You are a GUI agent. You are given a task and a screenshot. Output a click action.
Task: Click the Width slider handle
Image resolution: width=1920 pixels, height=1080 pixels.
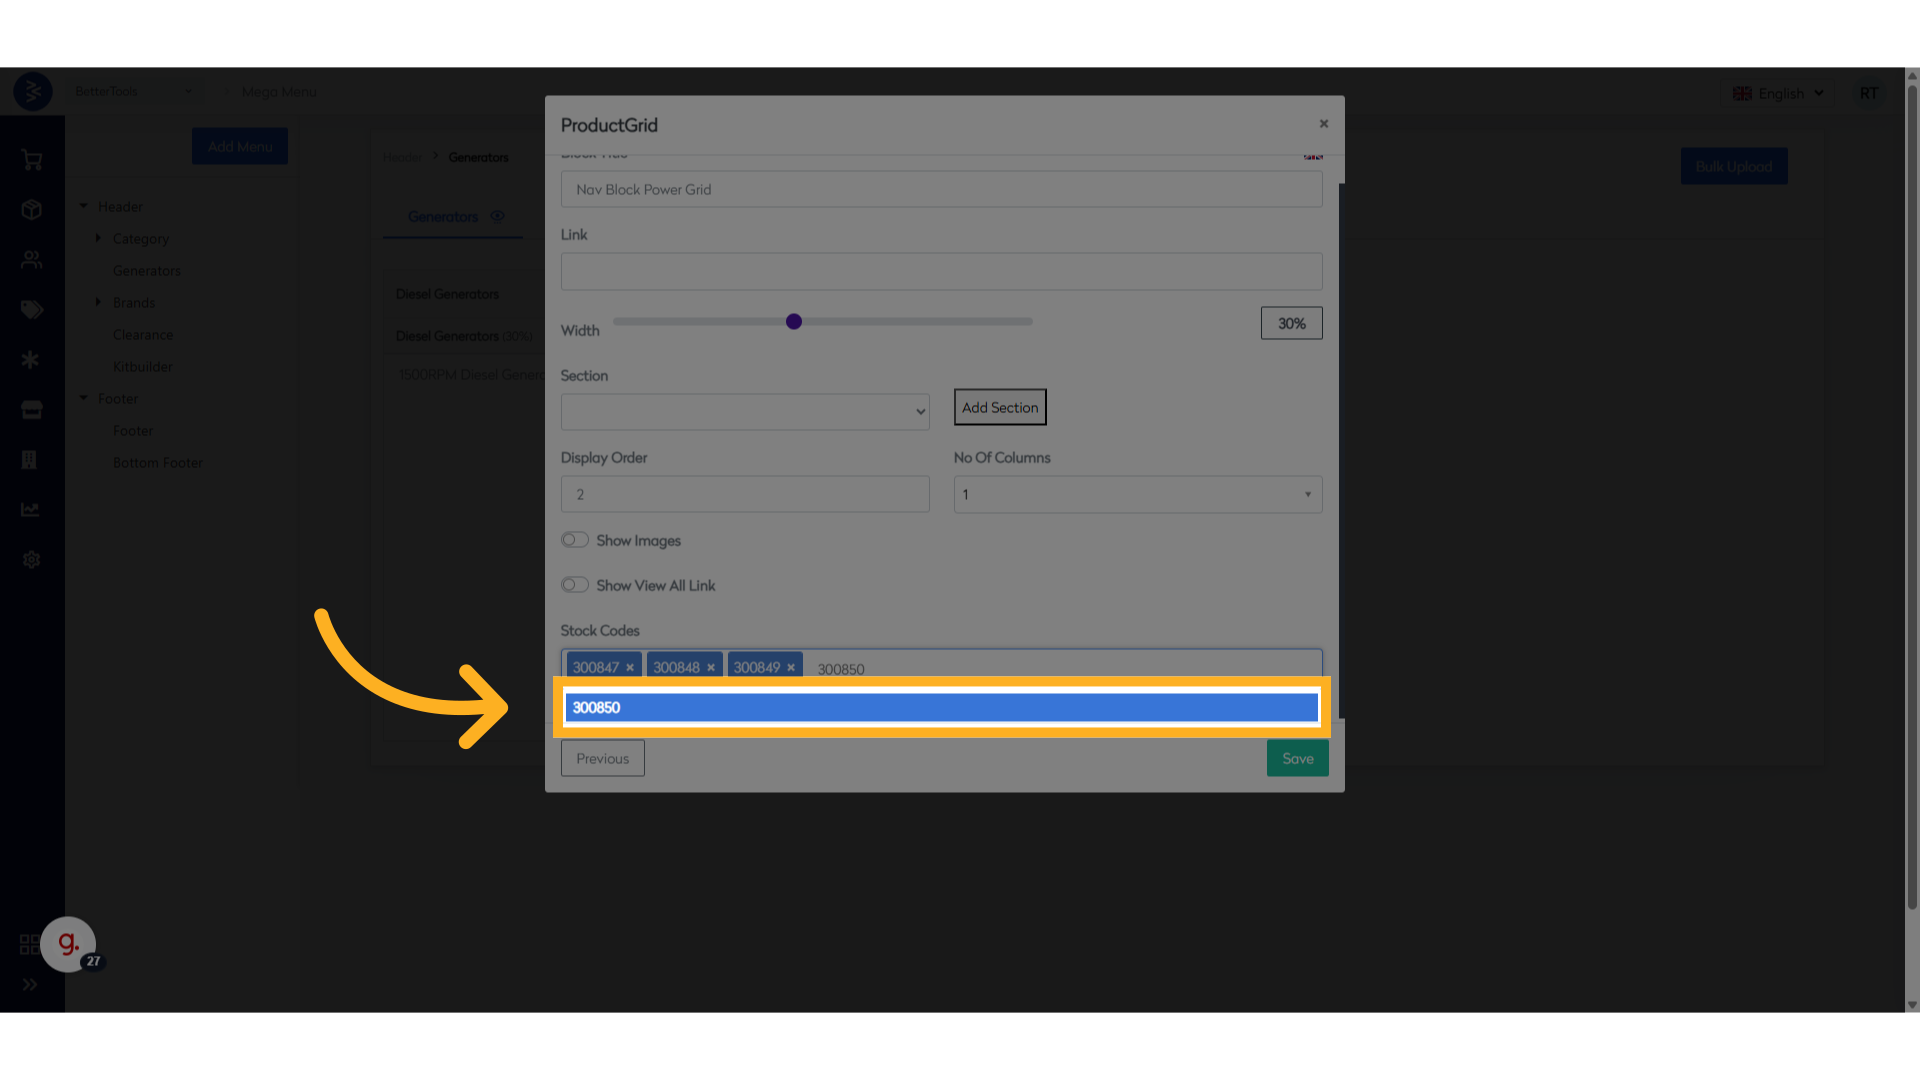click(x=793, y=322)
